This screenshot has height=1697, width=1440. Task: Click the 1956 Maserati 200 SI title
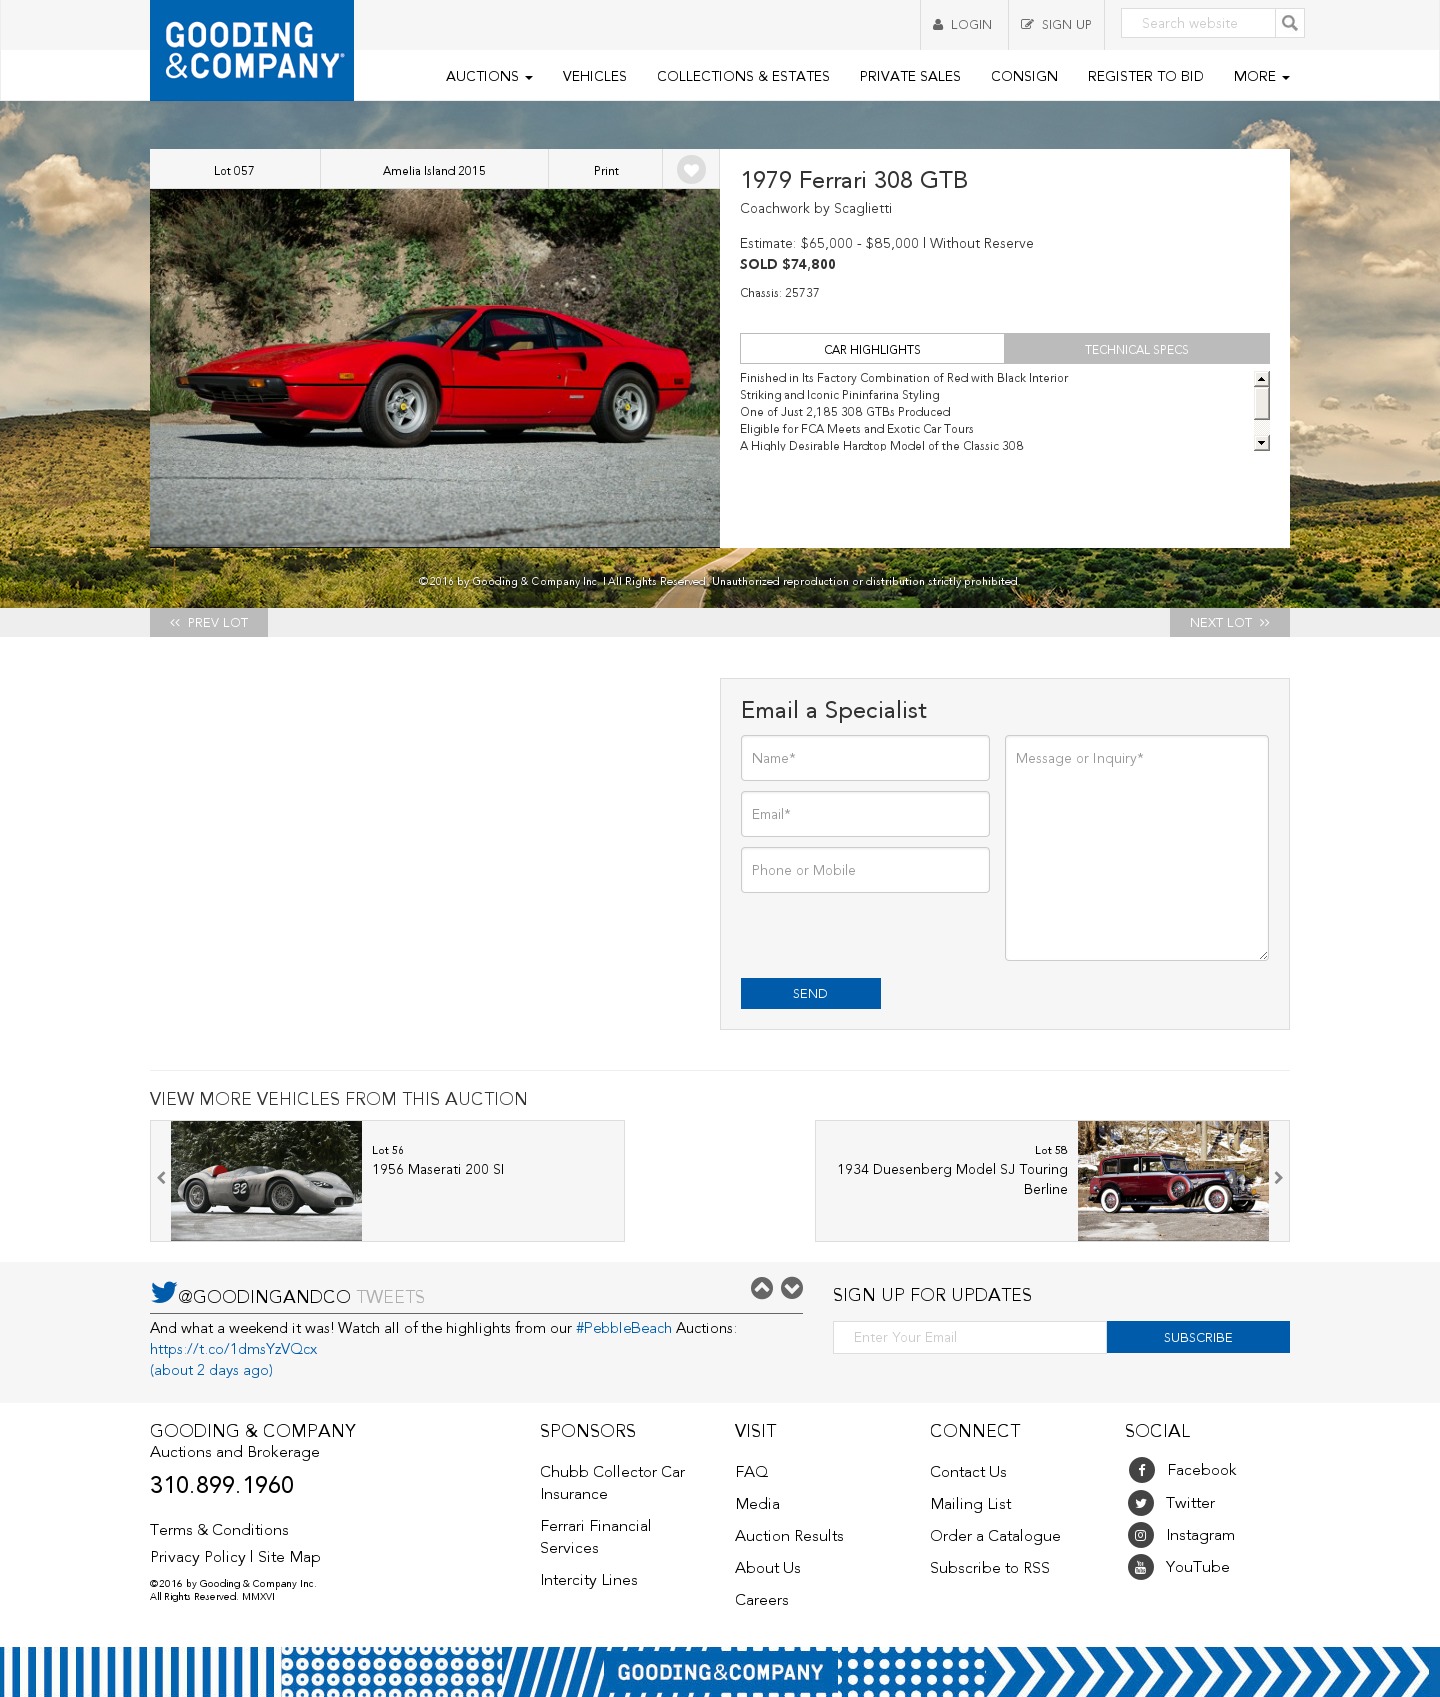click(438, 1169)
